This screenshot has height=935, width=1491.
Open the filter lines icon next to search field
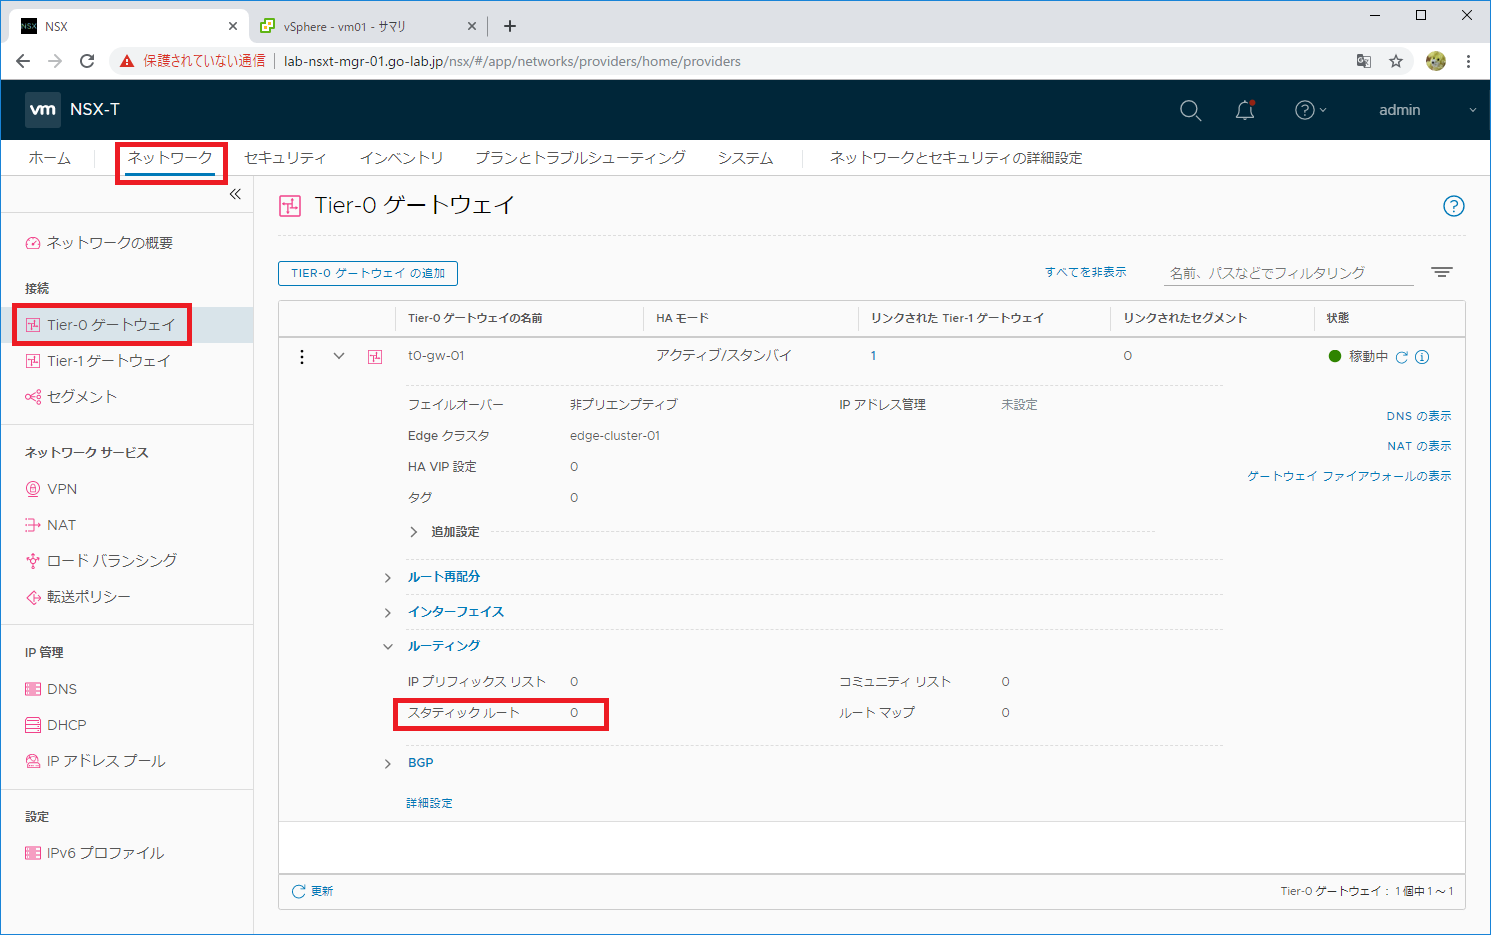pyautogui.click(x=1441, y=272)
